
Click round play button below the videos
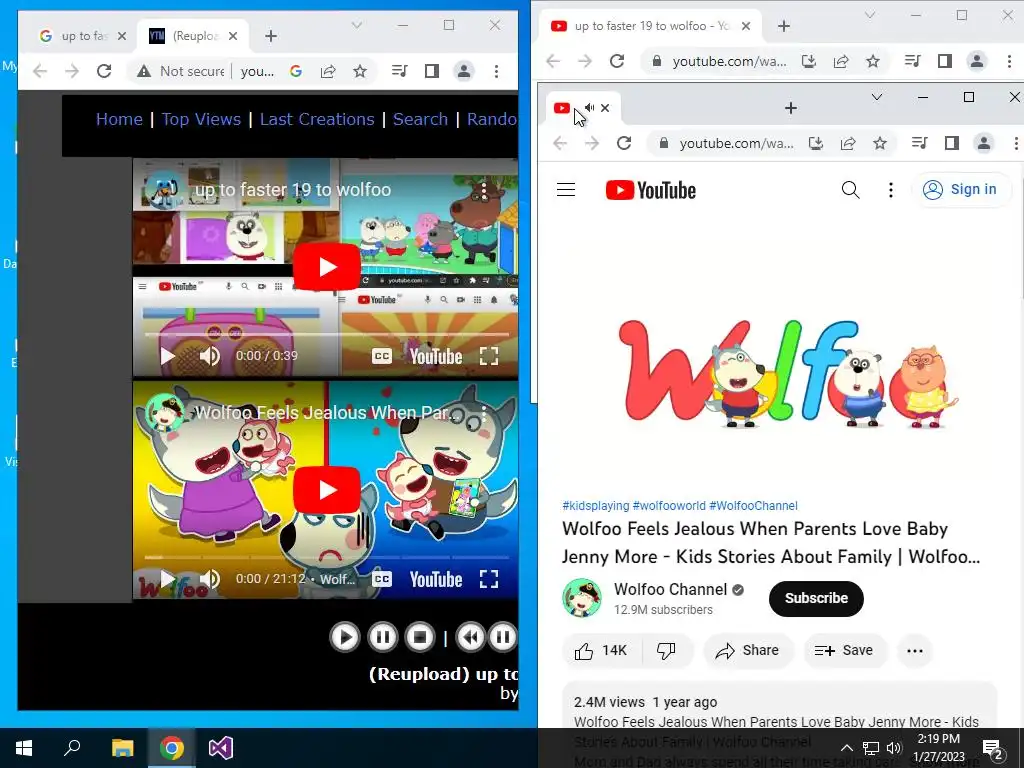pyautogui.click(x=345, y=637)
